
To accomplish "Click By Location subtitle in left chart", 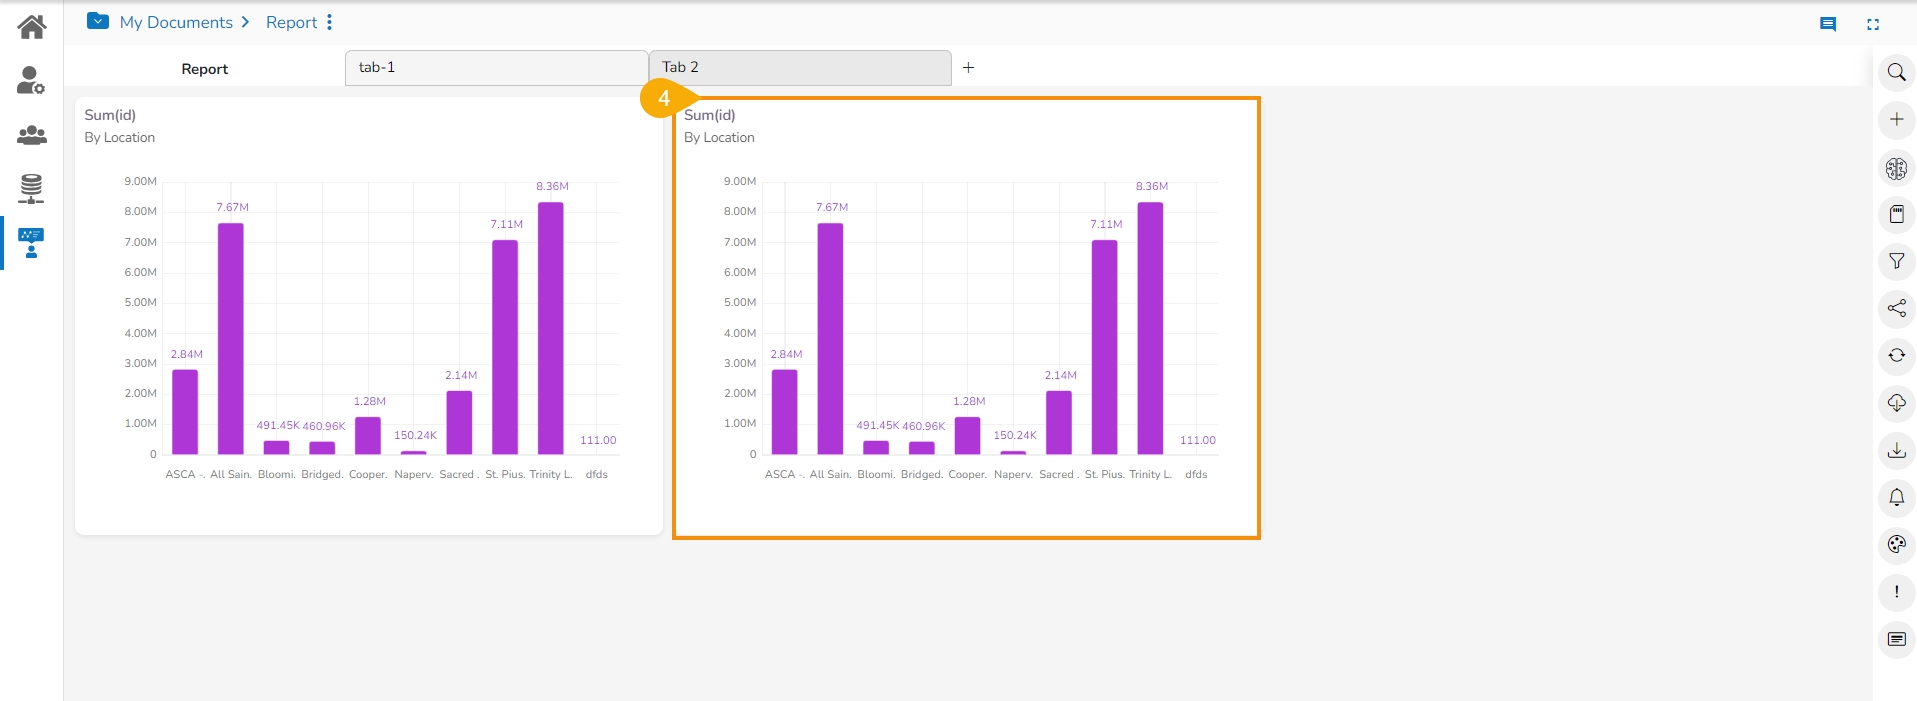I will (x=120, y=138).
